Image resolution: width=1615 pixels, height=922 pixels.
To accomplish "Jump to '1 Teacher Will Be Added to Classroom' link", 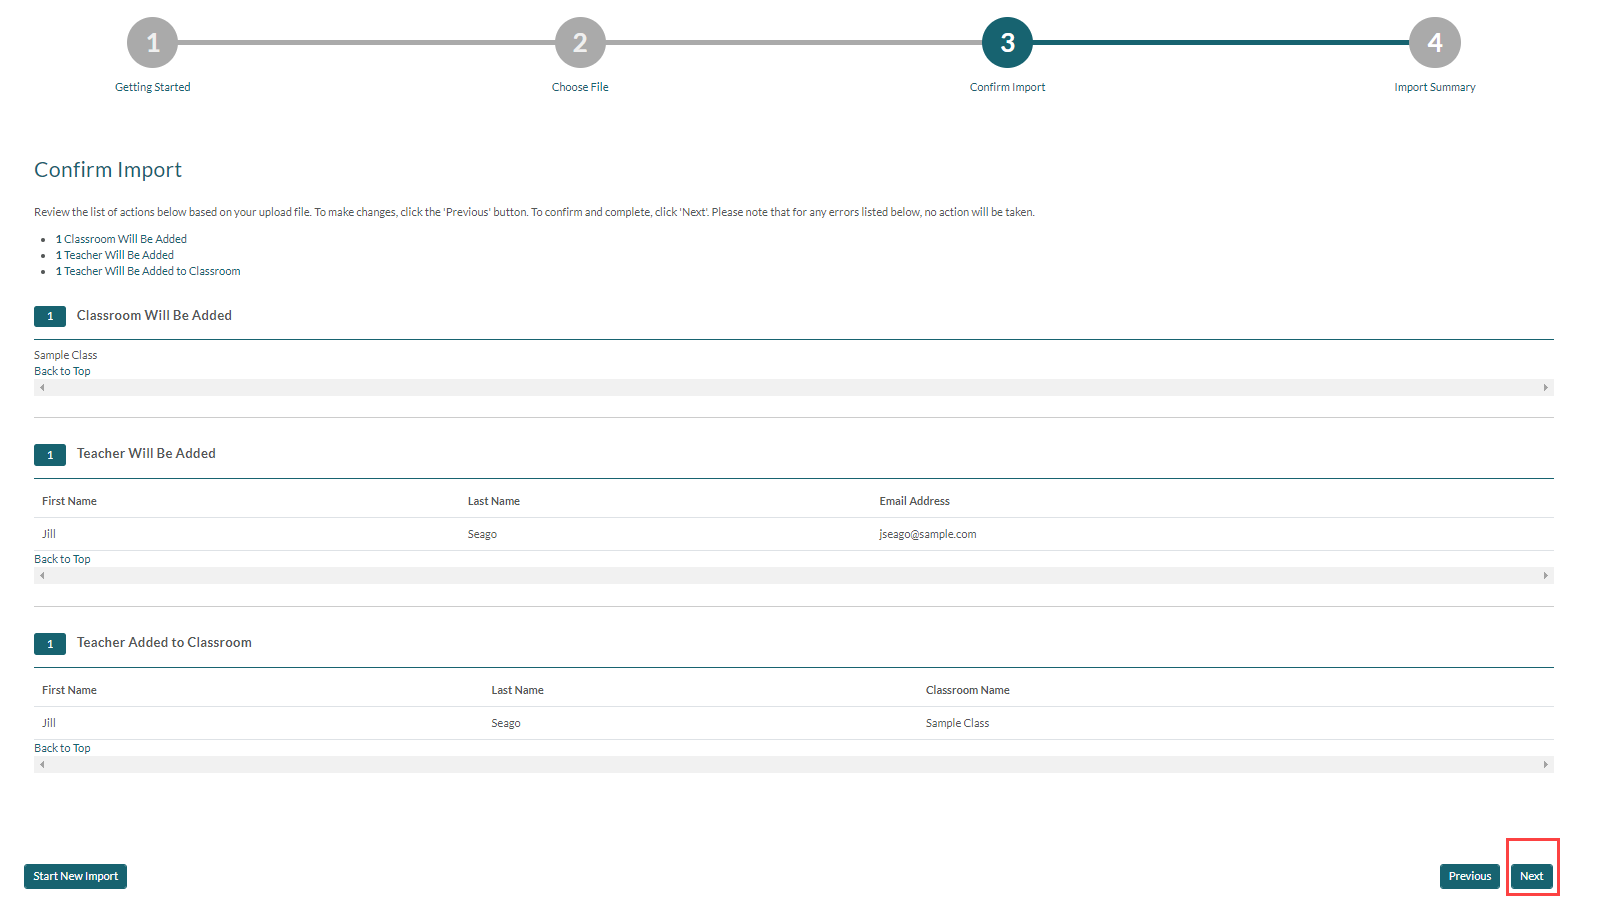I will tap(148, 271).
